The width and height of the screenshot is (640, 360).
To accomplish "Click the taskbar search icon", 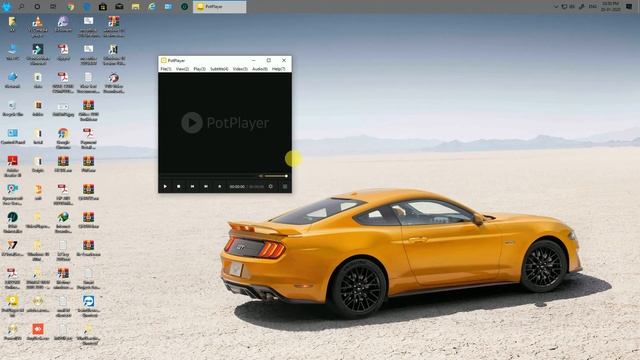I will 21,7.
